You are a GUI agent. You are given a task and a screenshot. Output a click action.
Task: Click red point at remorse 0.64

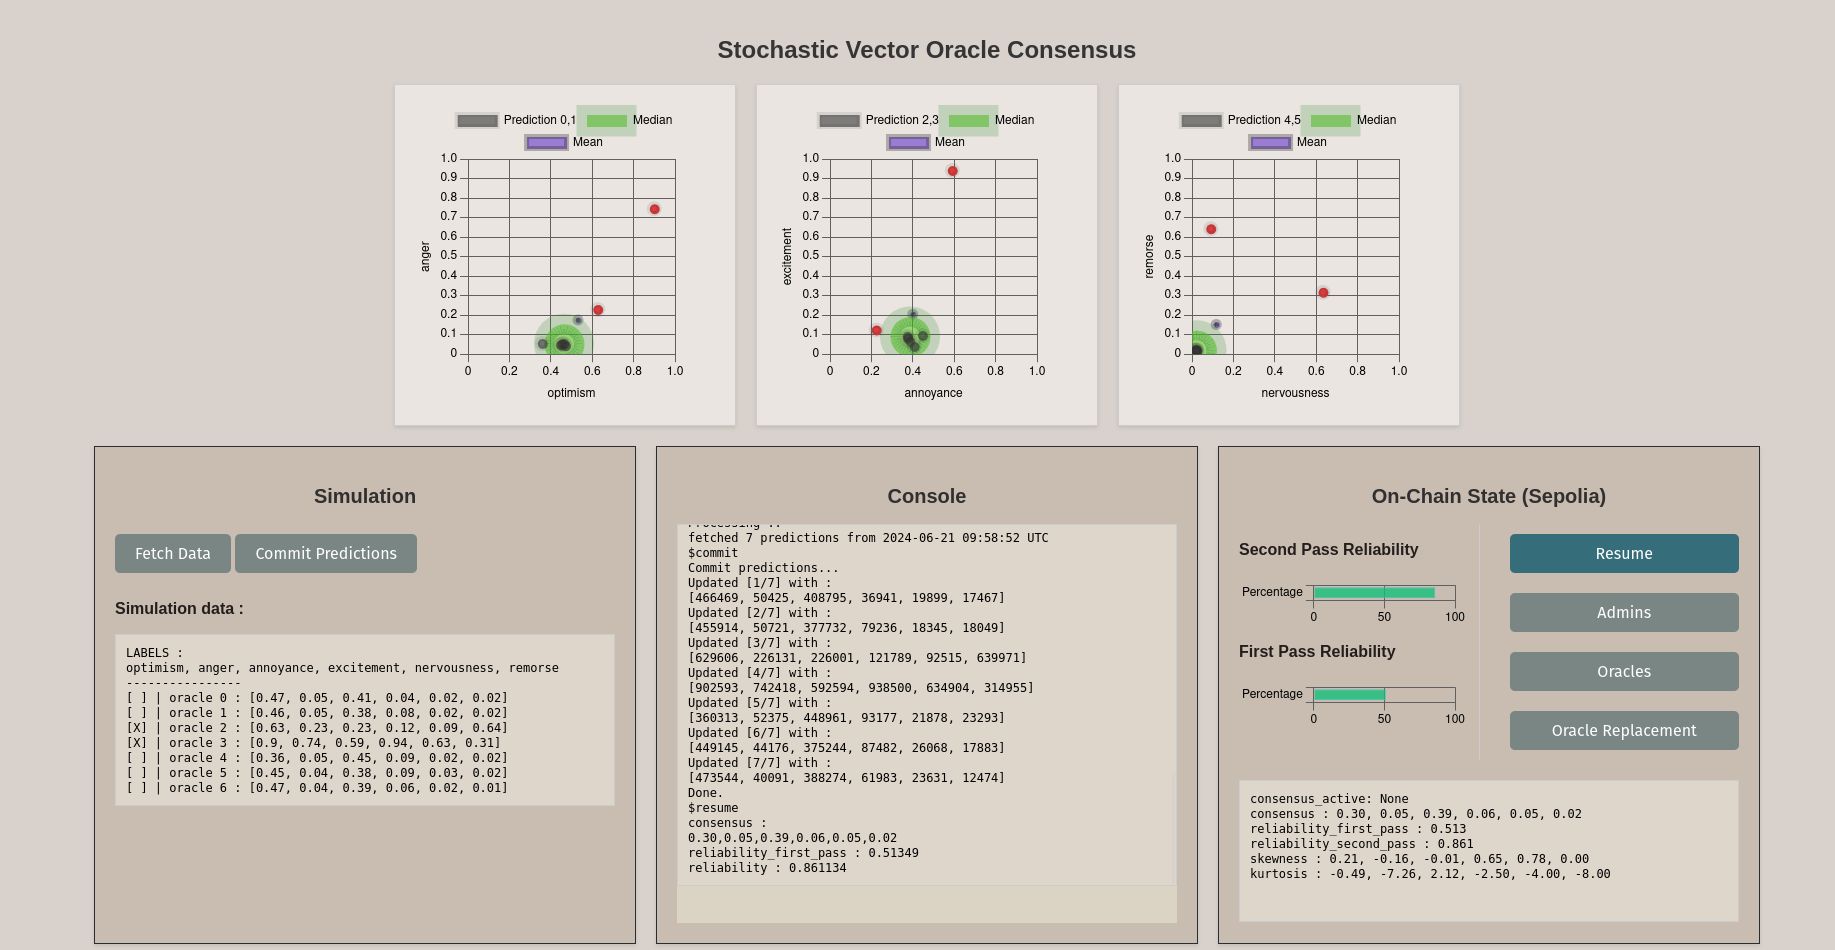(1211, 229)
